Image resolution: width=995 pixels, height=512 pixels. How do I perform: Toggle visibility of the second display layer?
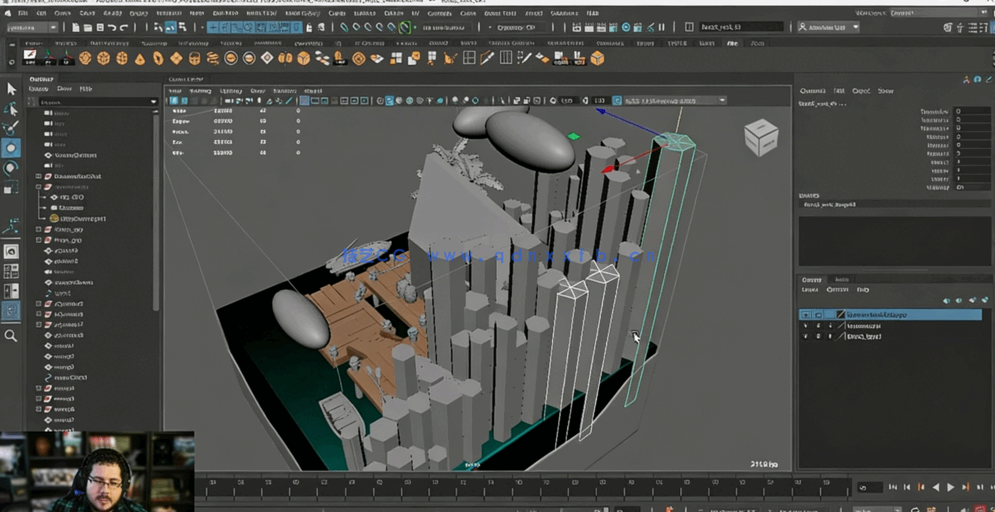[x=806, y=326]
